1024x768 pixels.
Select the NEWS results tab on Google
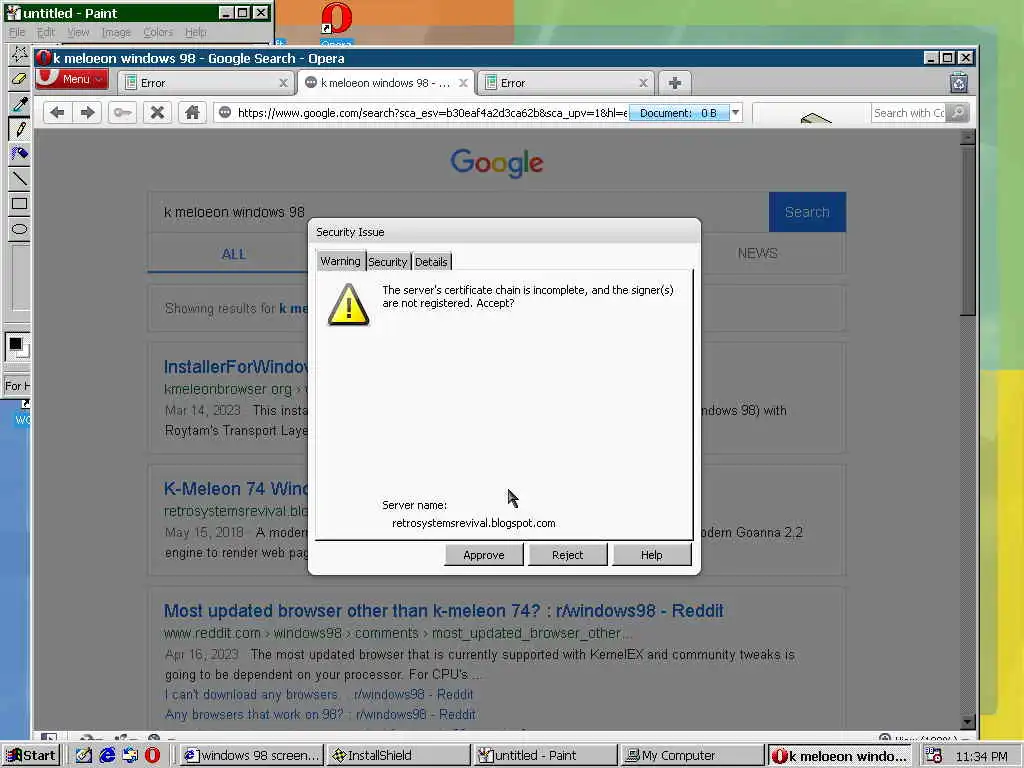pos(758,253)
